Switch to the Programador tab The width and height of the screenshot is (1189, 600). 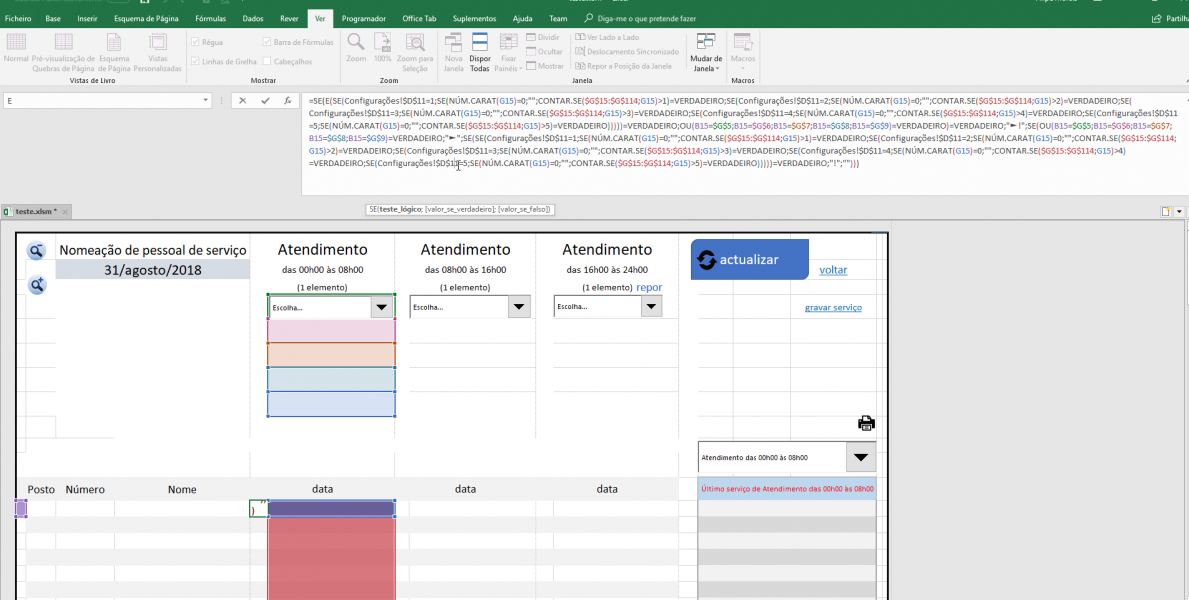(x=363, y=18)
